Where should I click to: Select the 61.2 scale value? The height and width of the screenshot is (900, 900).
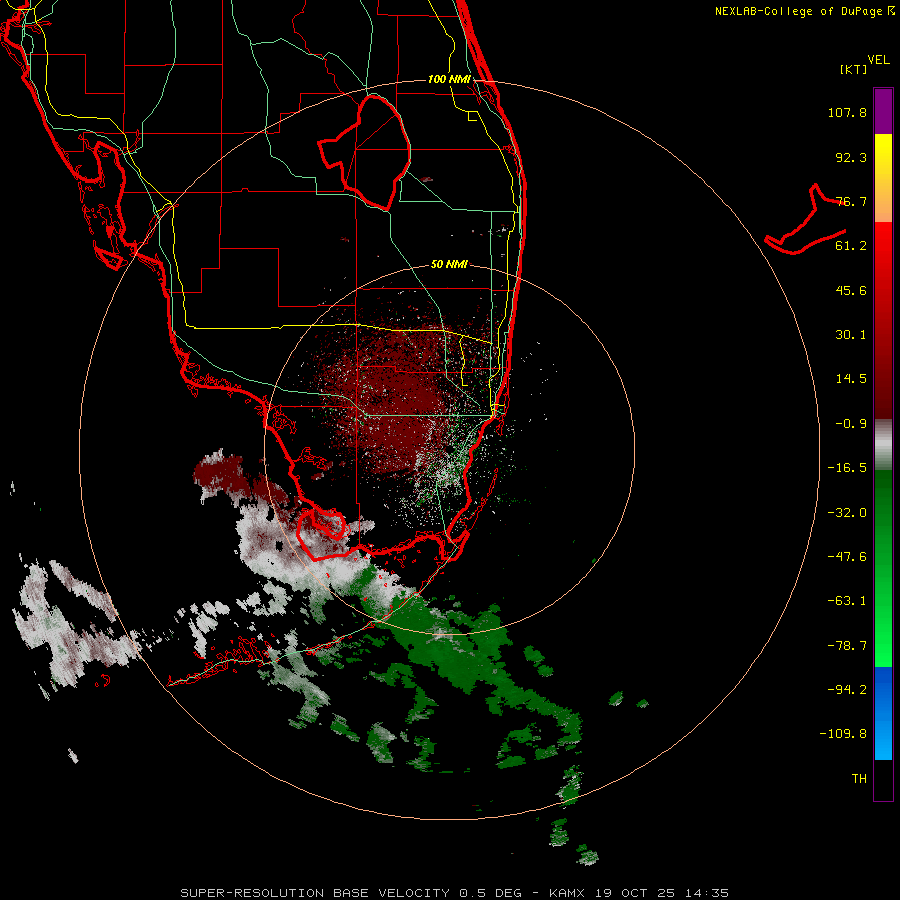tap(851, 246)
